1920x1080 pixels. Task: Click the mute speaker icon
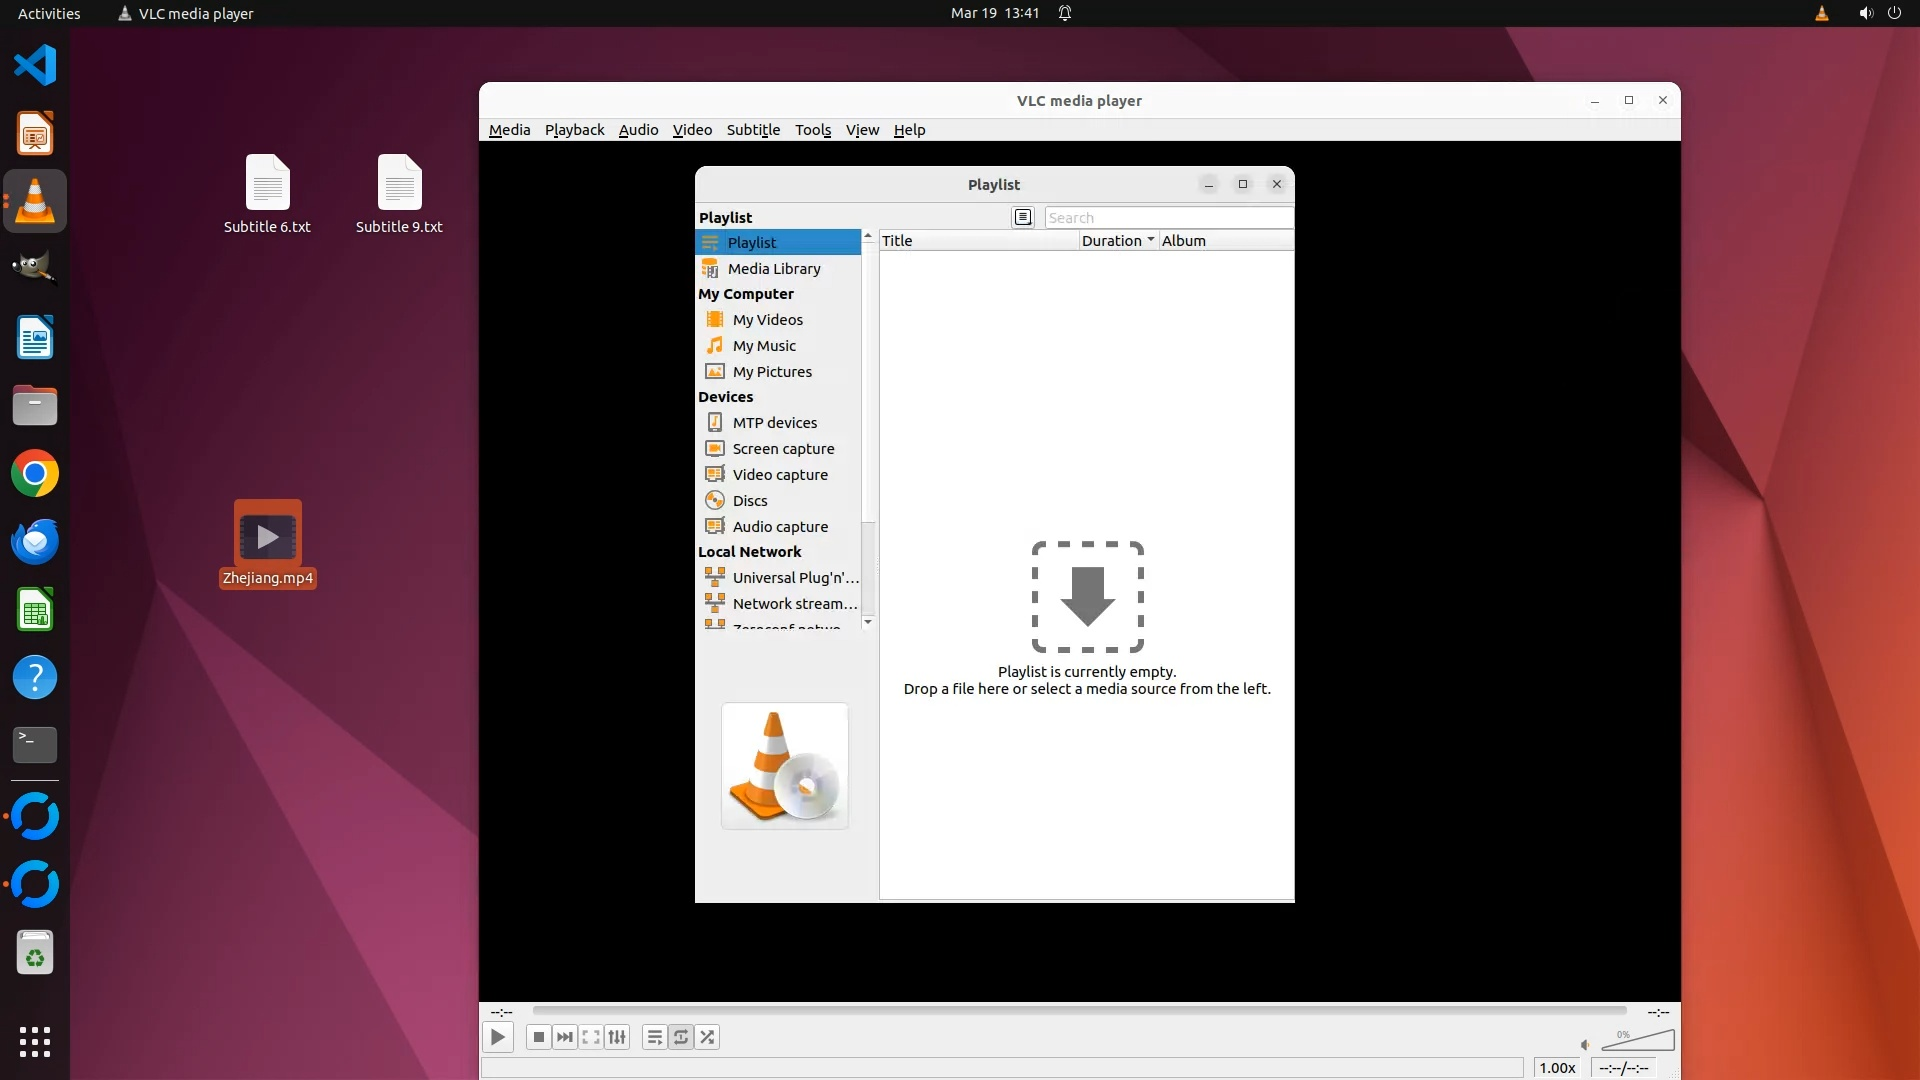coord(1585,1045)
